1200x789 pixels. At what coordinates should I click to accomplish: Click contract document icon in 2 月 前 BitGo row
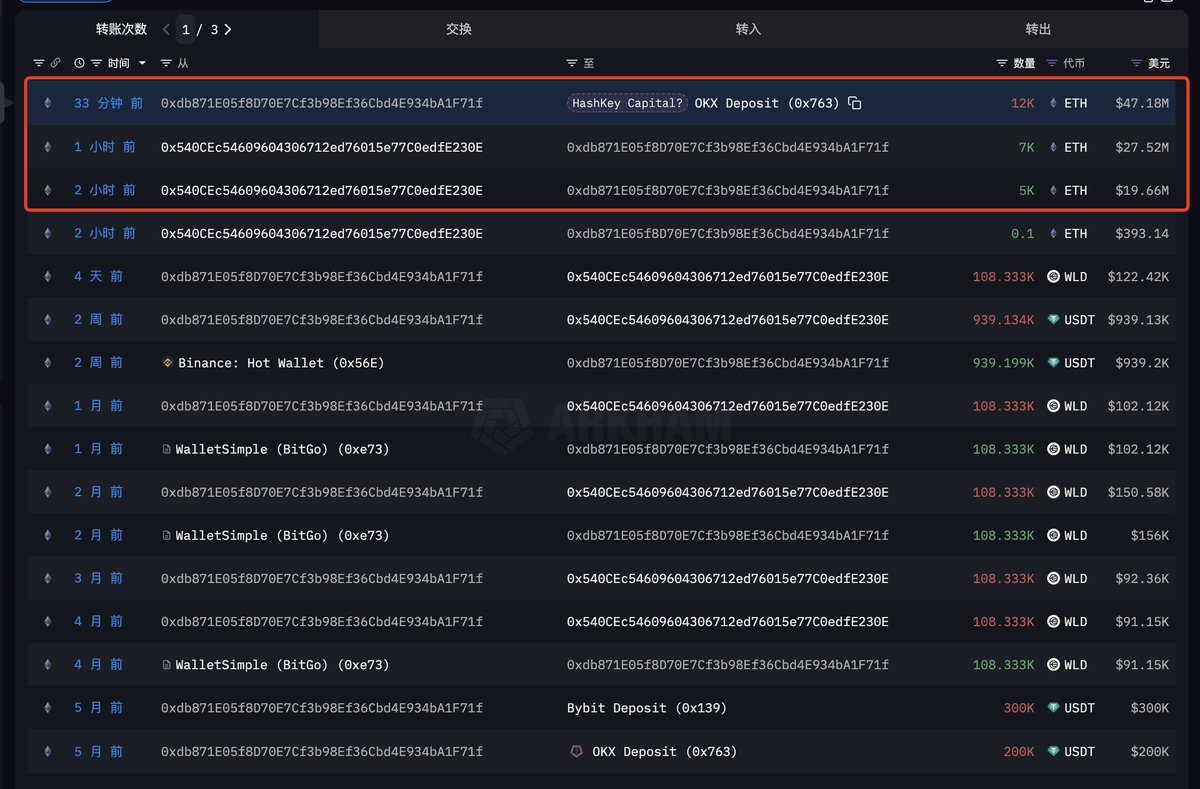coord(167,535)
